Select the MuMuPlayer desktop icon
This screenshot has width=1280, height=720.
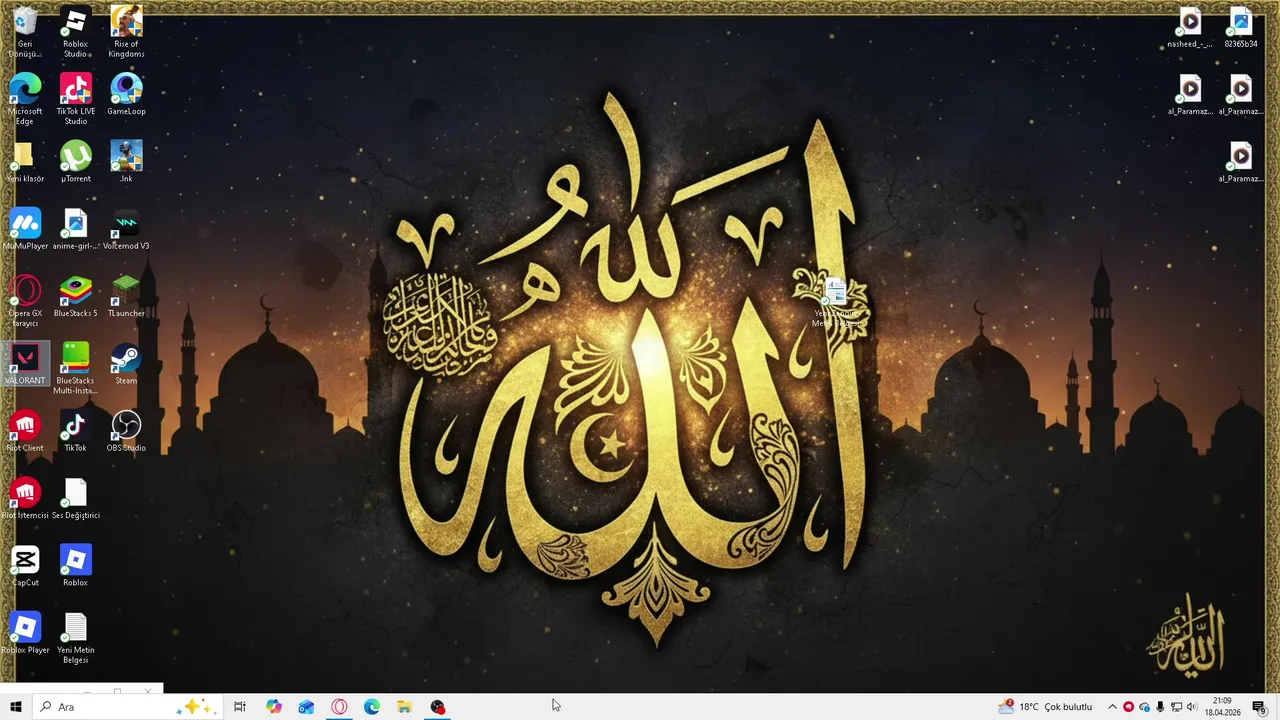[25, 229]
